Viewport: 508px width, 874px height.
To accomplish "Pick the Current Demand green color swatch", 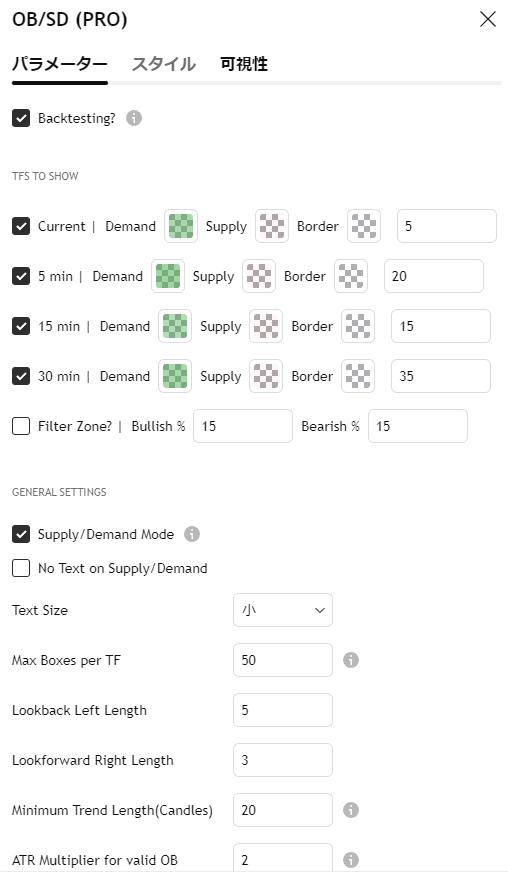I will point(181,226).
